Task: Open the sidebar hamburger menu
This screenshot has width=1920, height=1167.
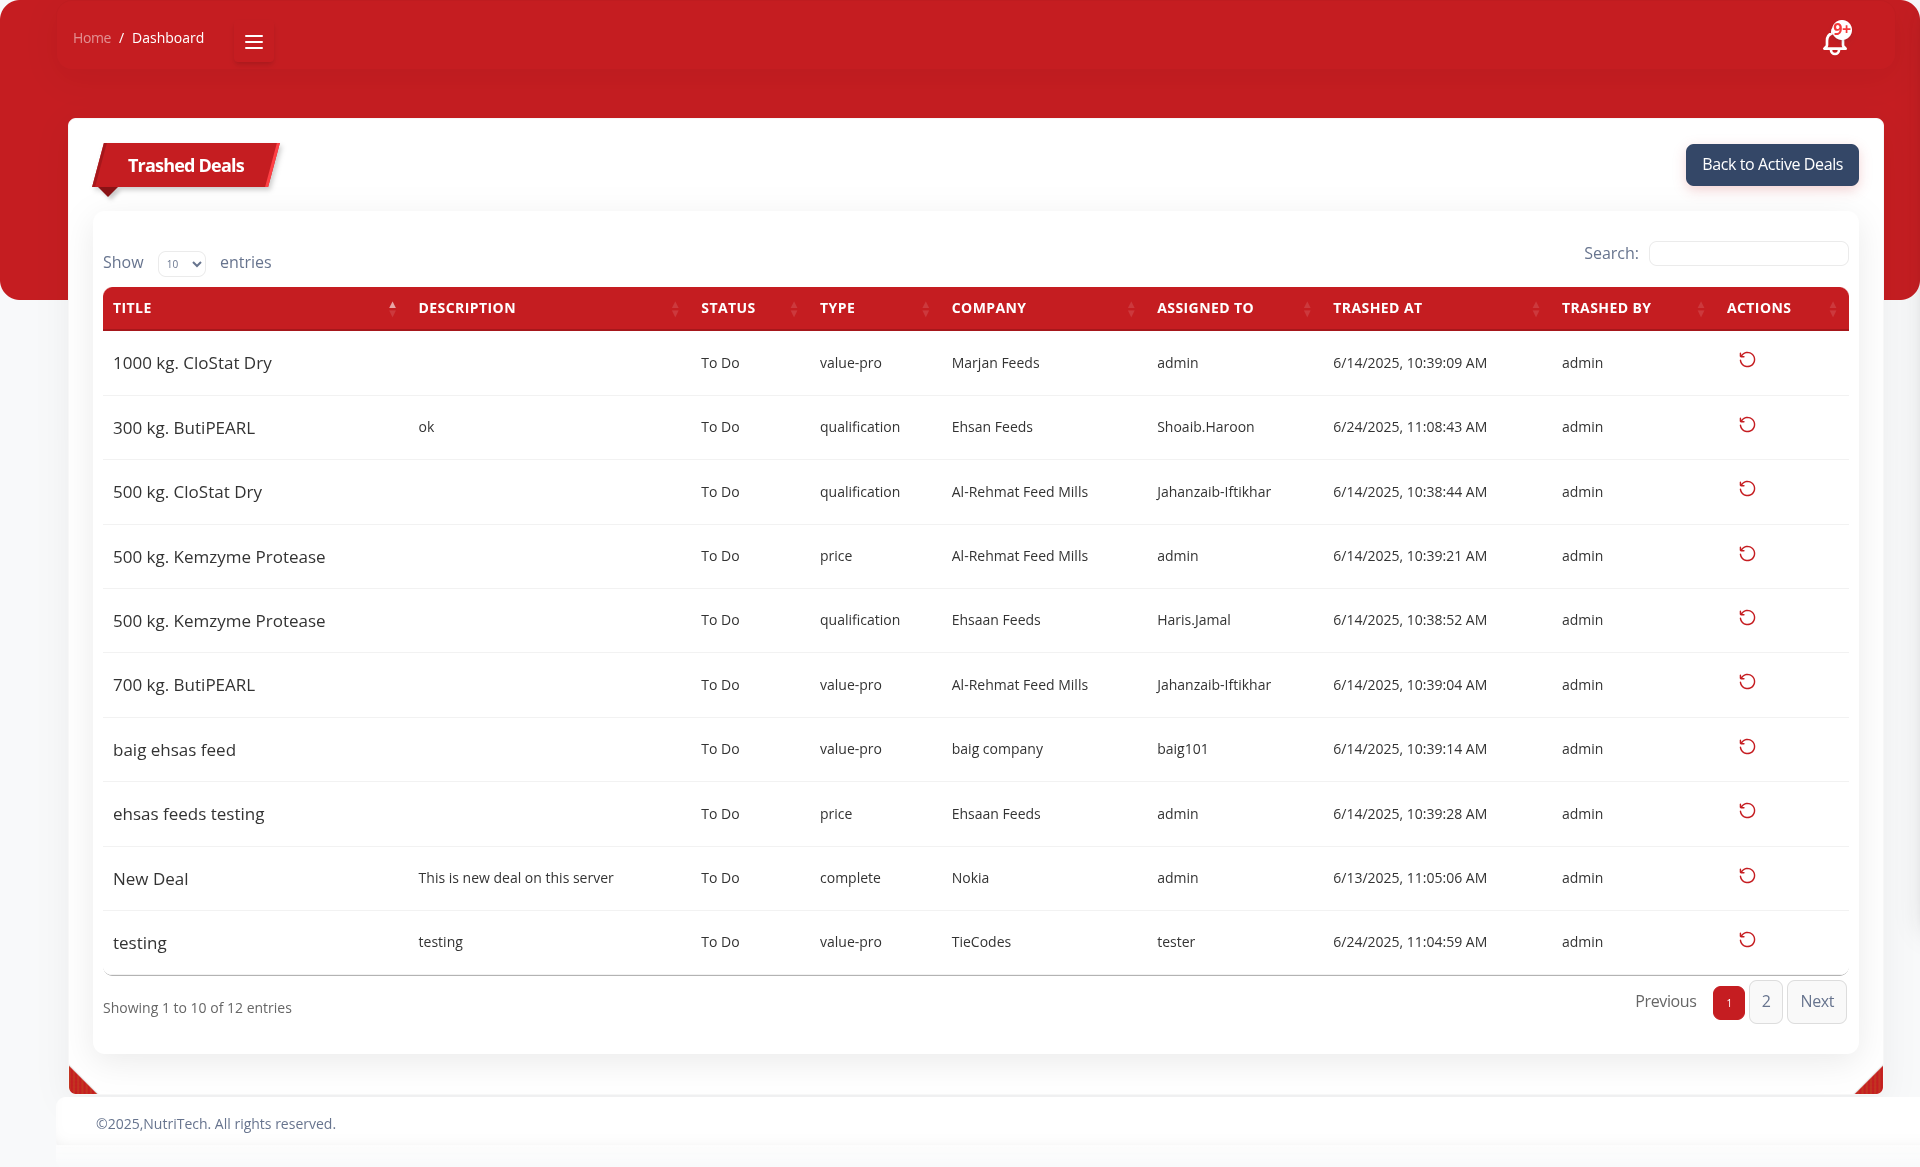Action: click(253, 42)
